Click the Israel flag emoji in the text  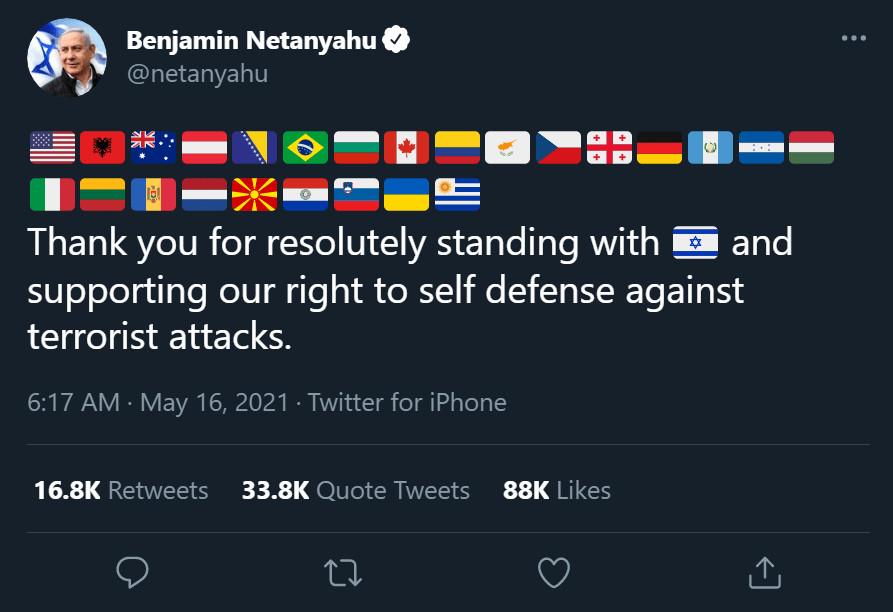pyautogui.click(x=696, y=243)
